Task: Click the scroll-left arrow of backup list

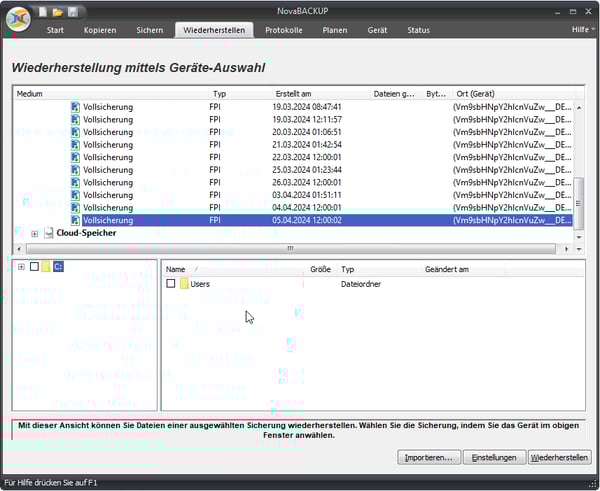Action: click(x=19, y=249)
